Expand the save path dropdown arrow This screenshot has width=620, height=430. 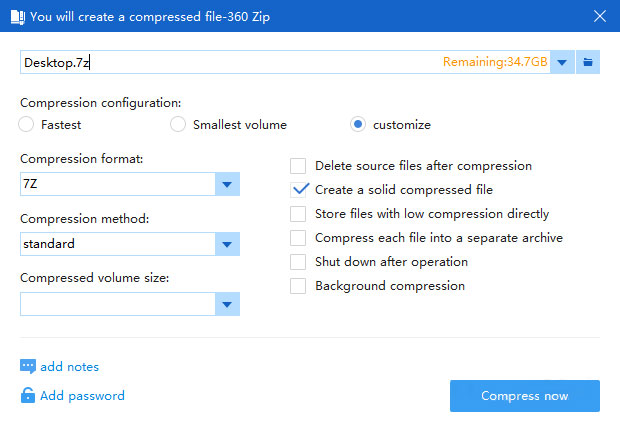pos(562,62)
